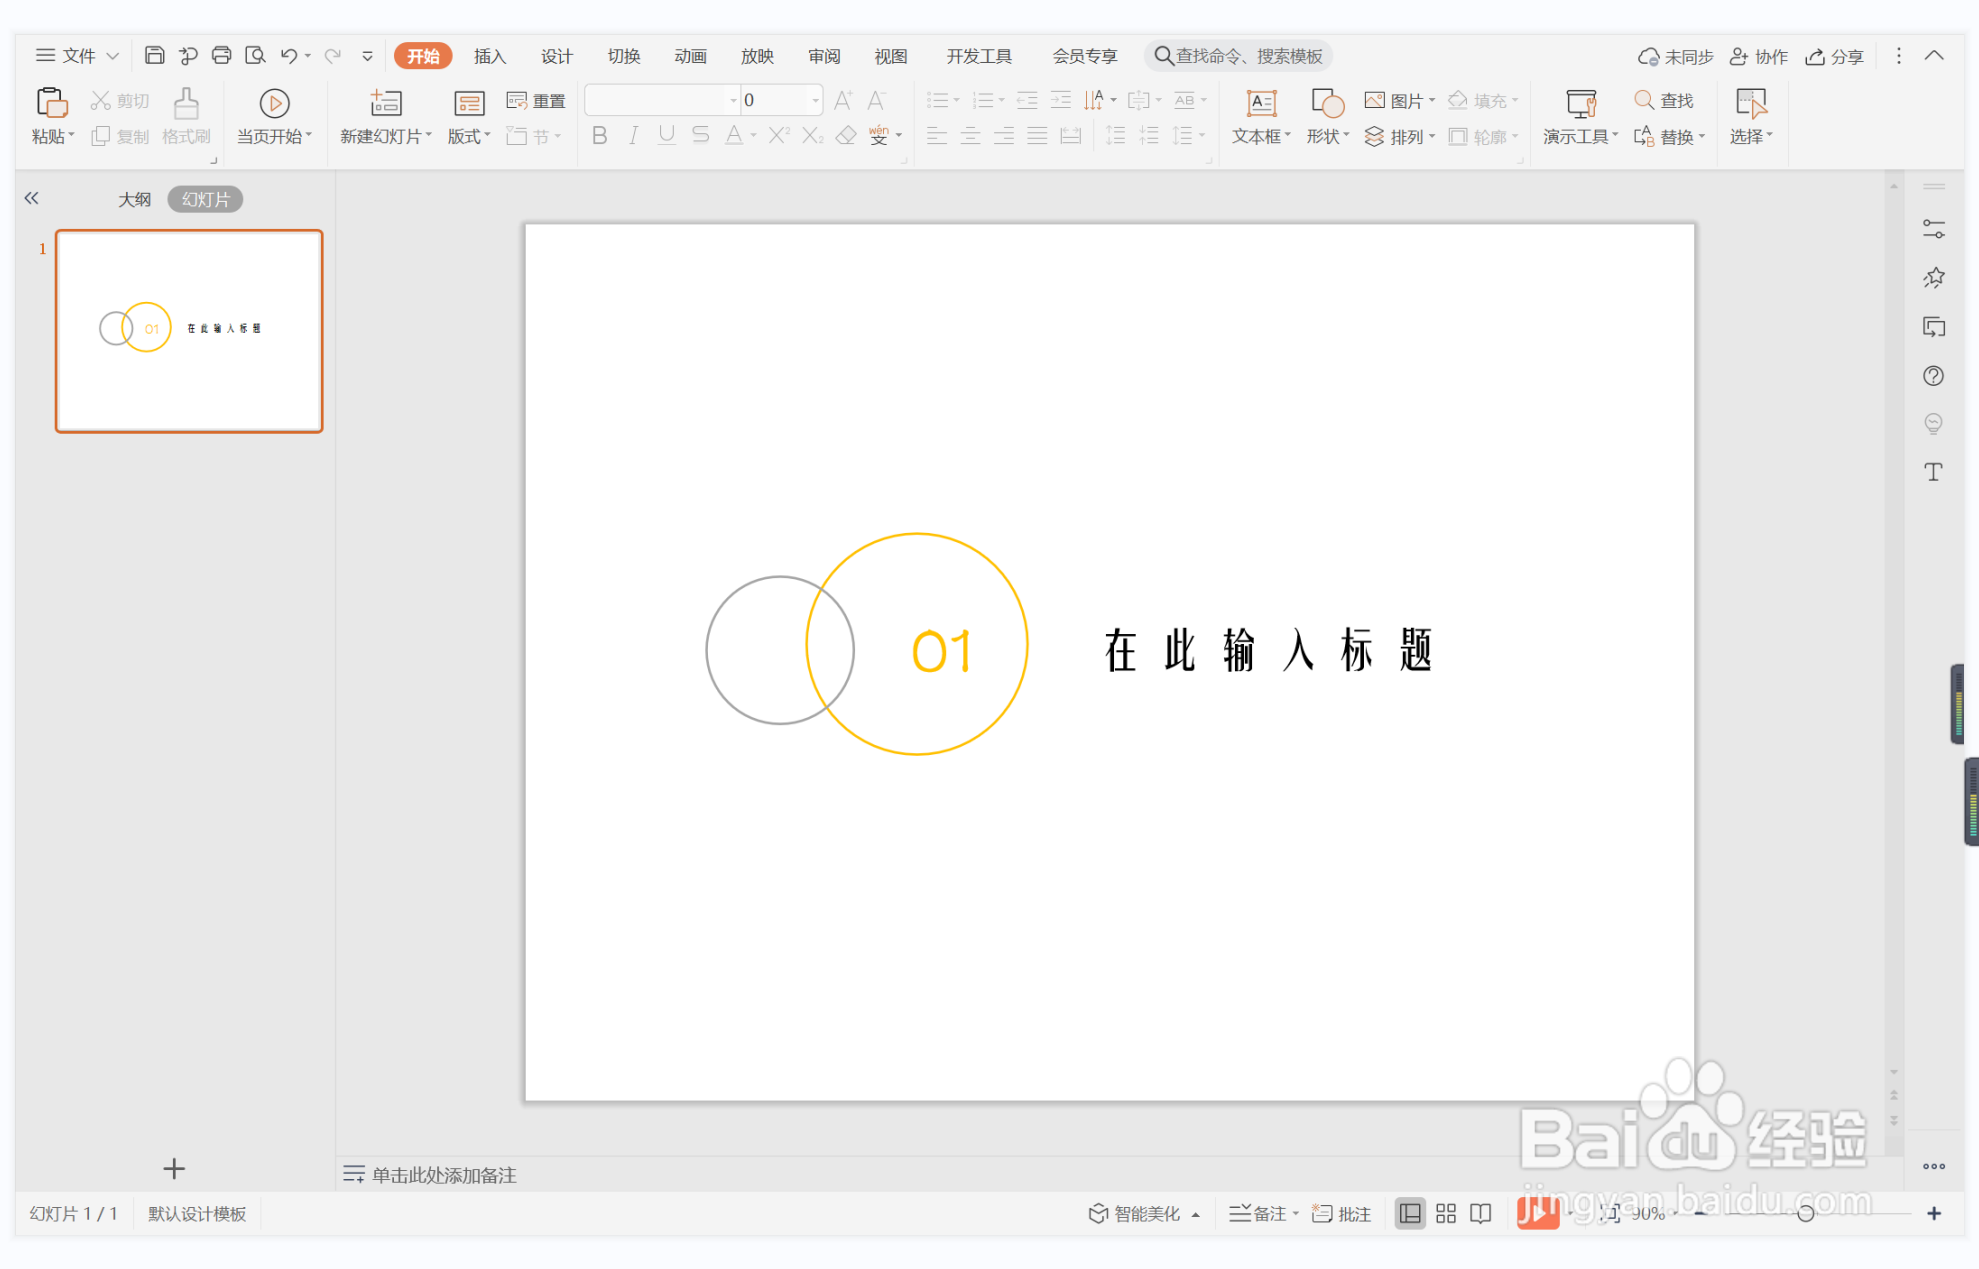Expand the font name combo box
Image resolution: width=1979 pixels, height=1269 pixels.
click(x=733, y=100)
